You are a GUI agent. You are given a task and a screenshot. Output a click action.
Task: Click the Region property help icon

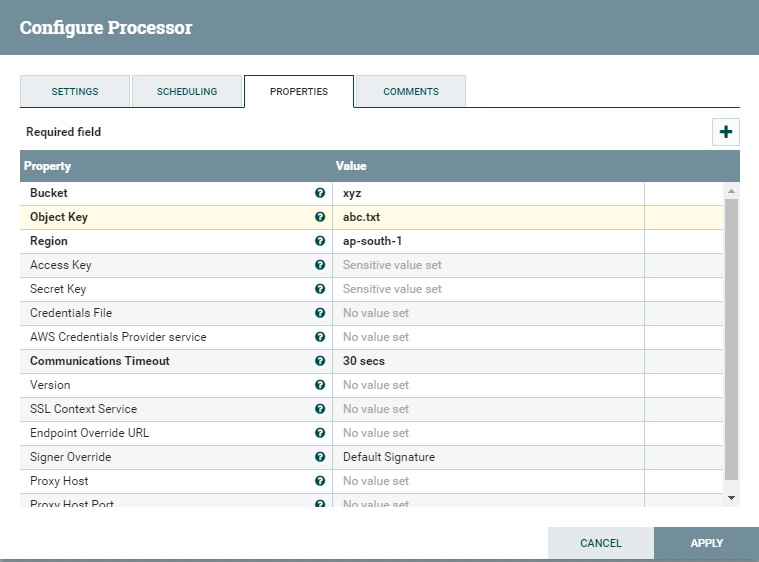(320, 241)
